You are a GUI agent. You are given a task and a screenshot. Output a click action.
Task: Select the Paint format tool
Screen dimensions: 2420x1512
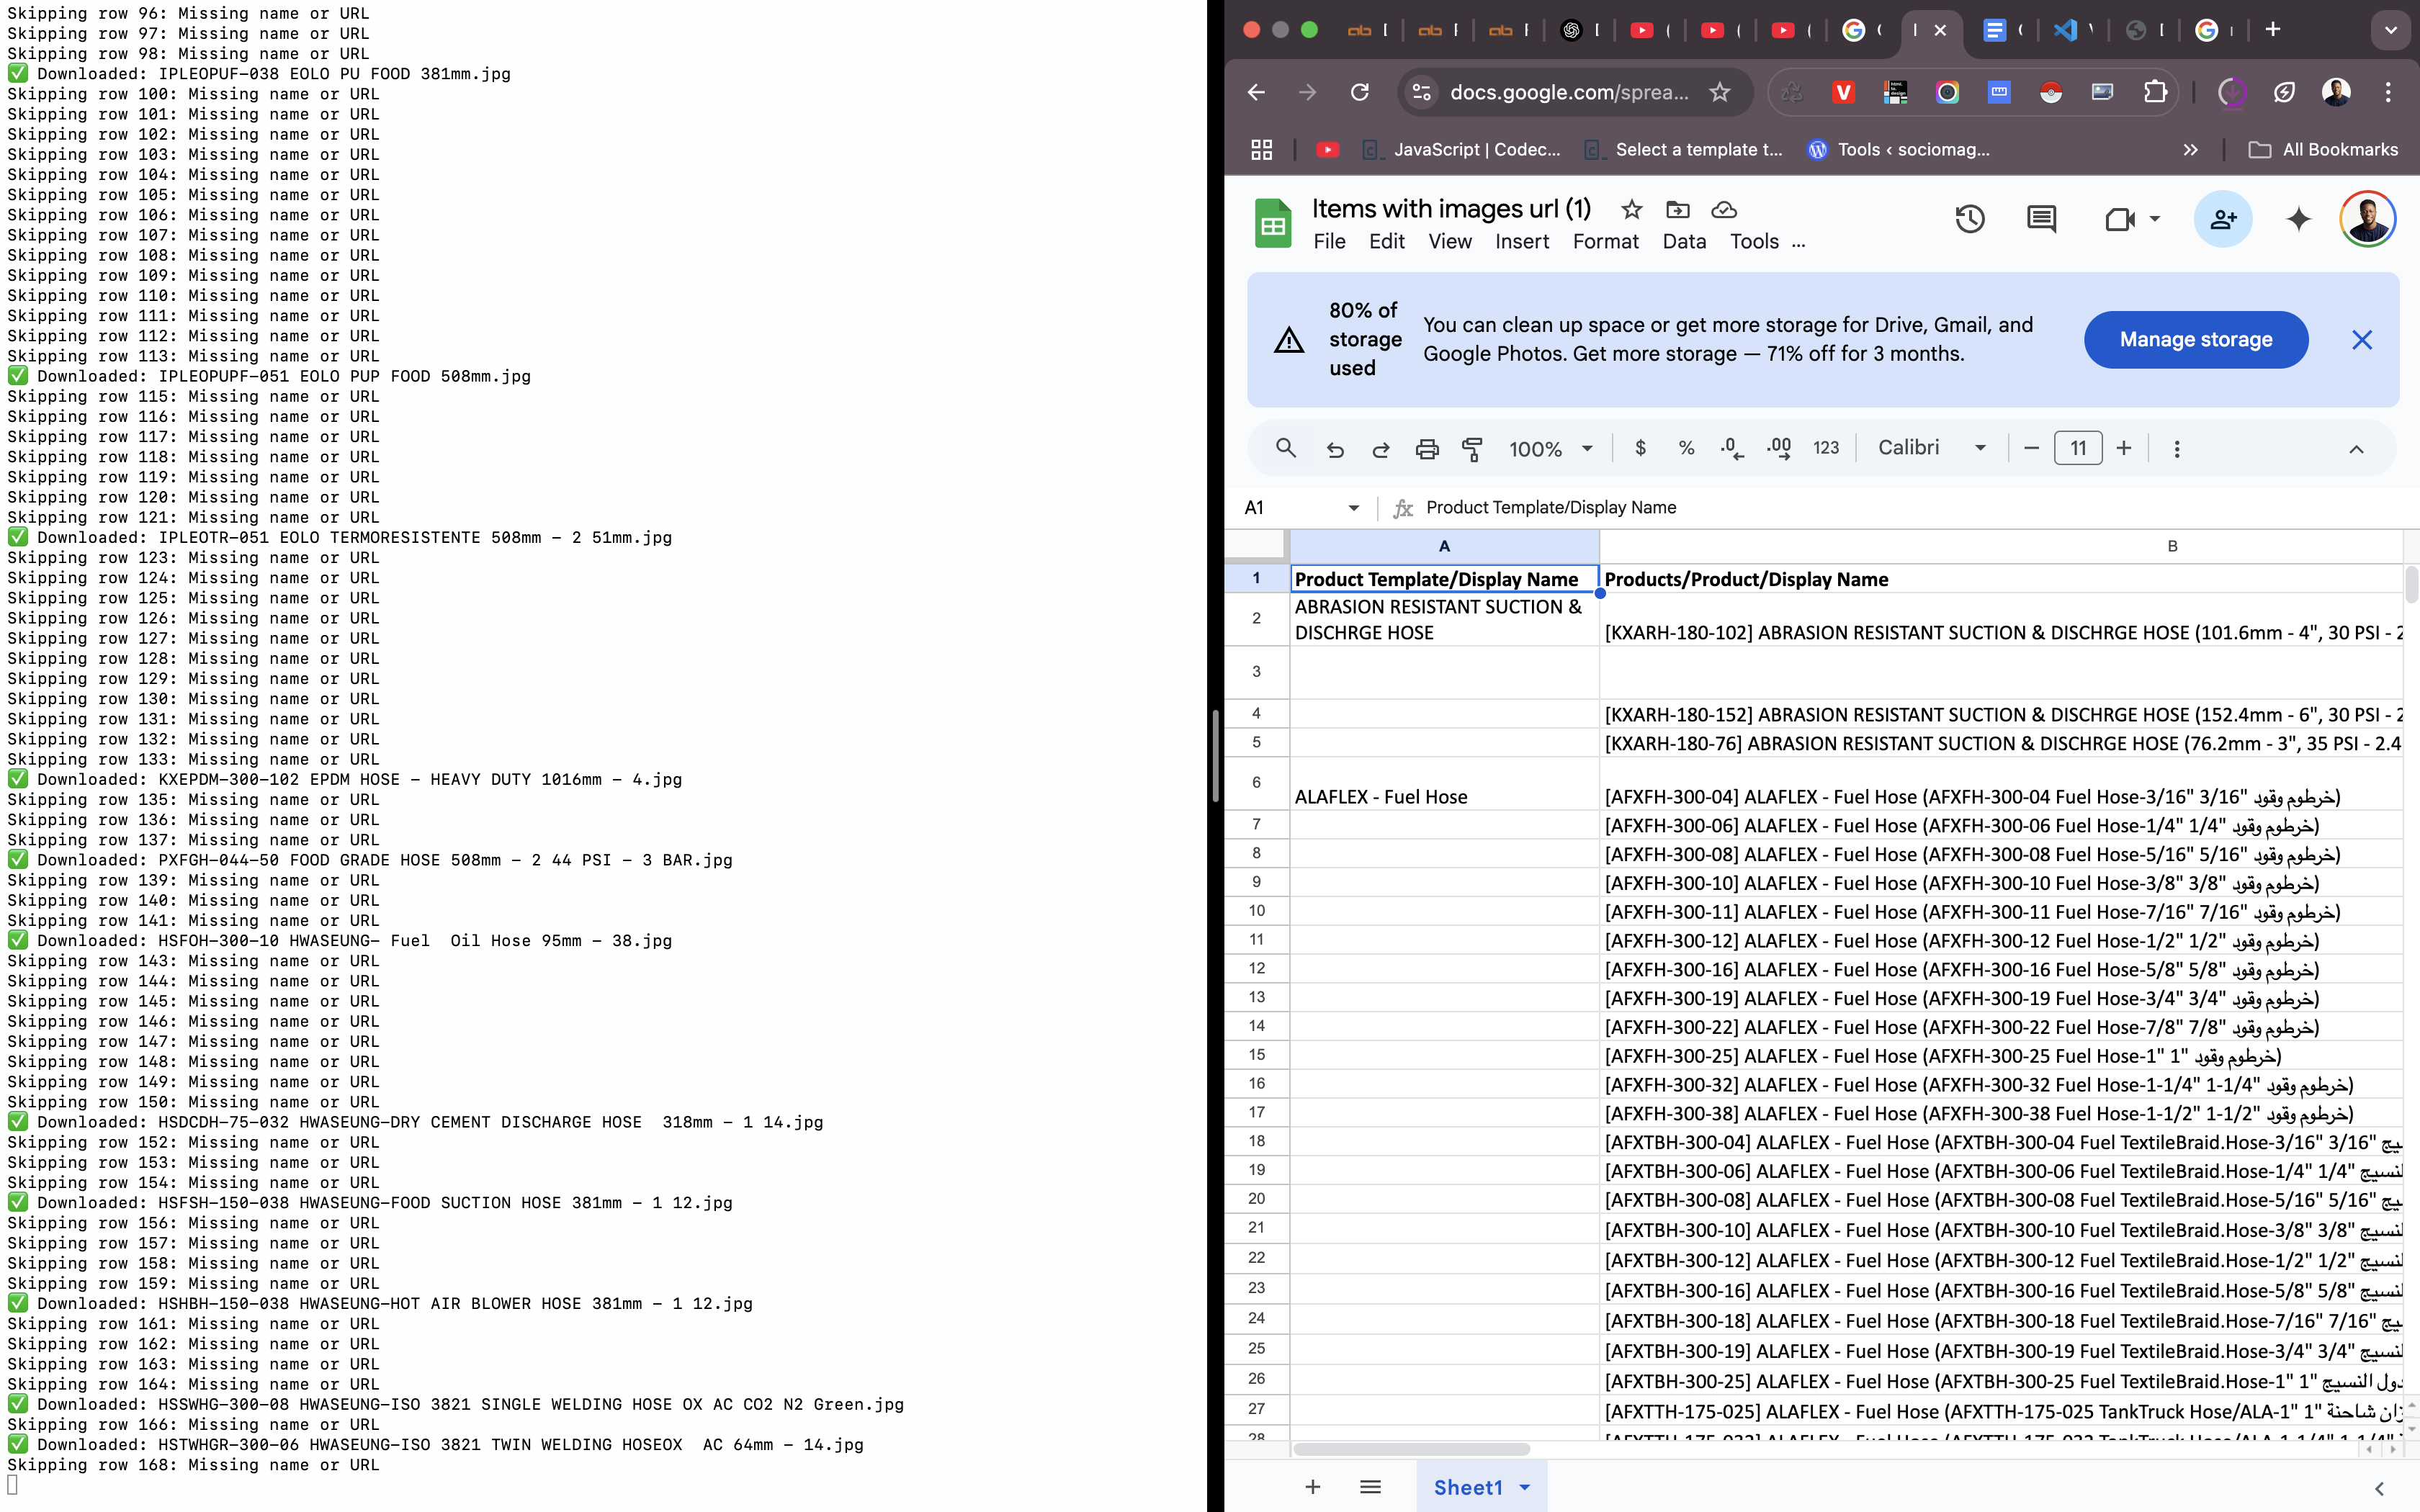pos(1472,449)
